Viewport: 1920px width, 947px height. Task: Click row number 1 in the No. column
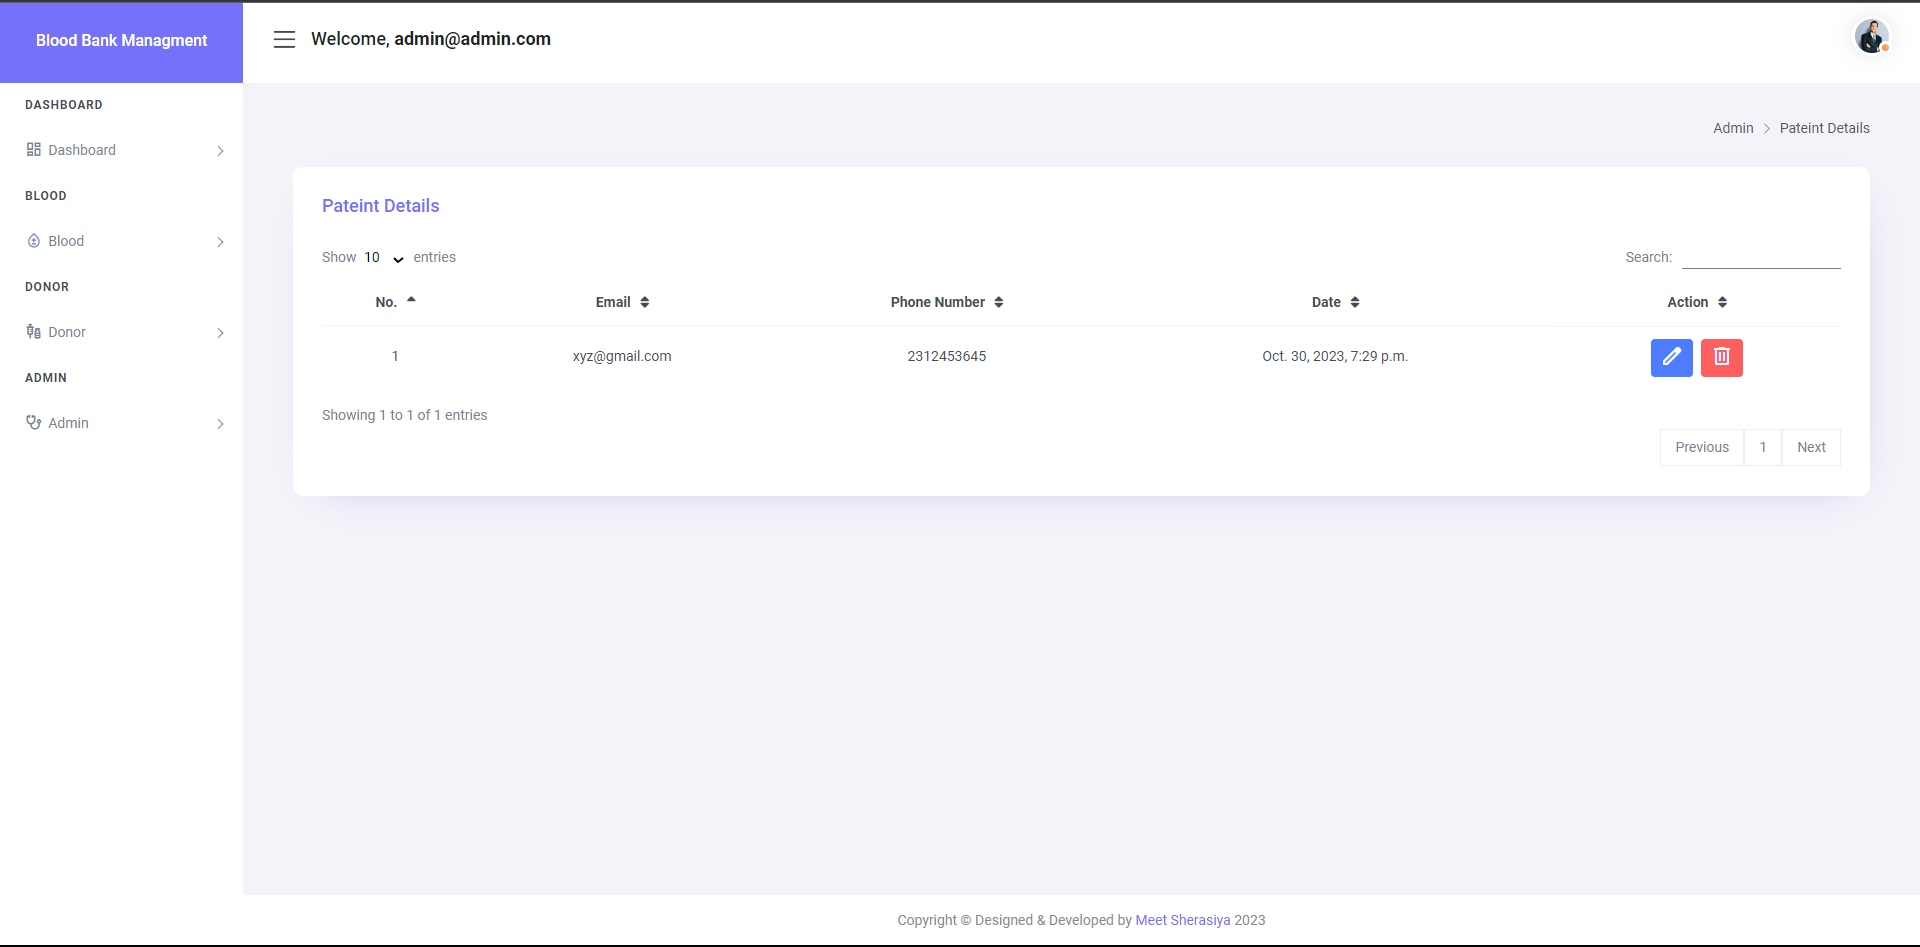point(395,356)
